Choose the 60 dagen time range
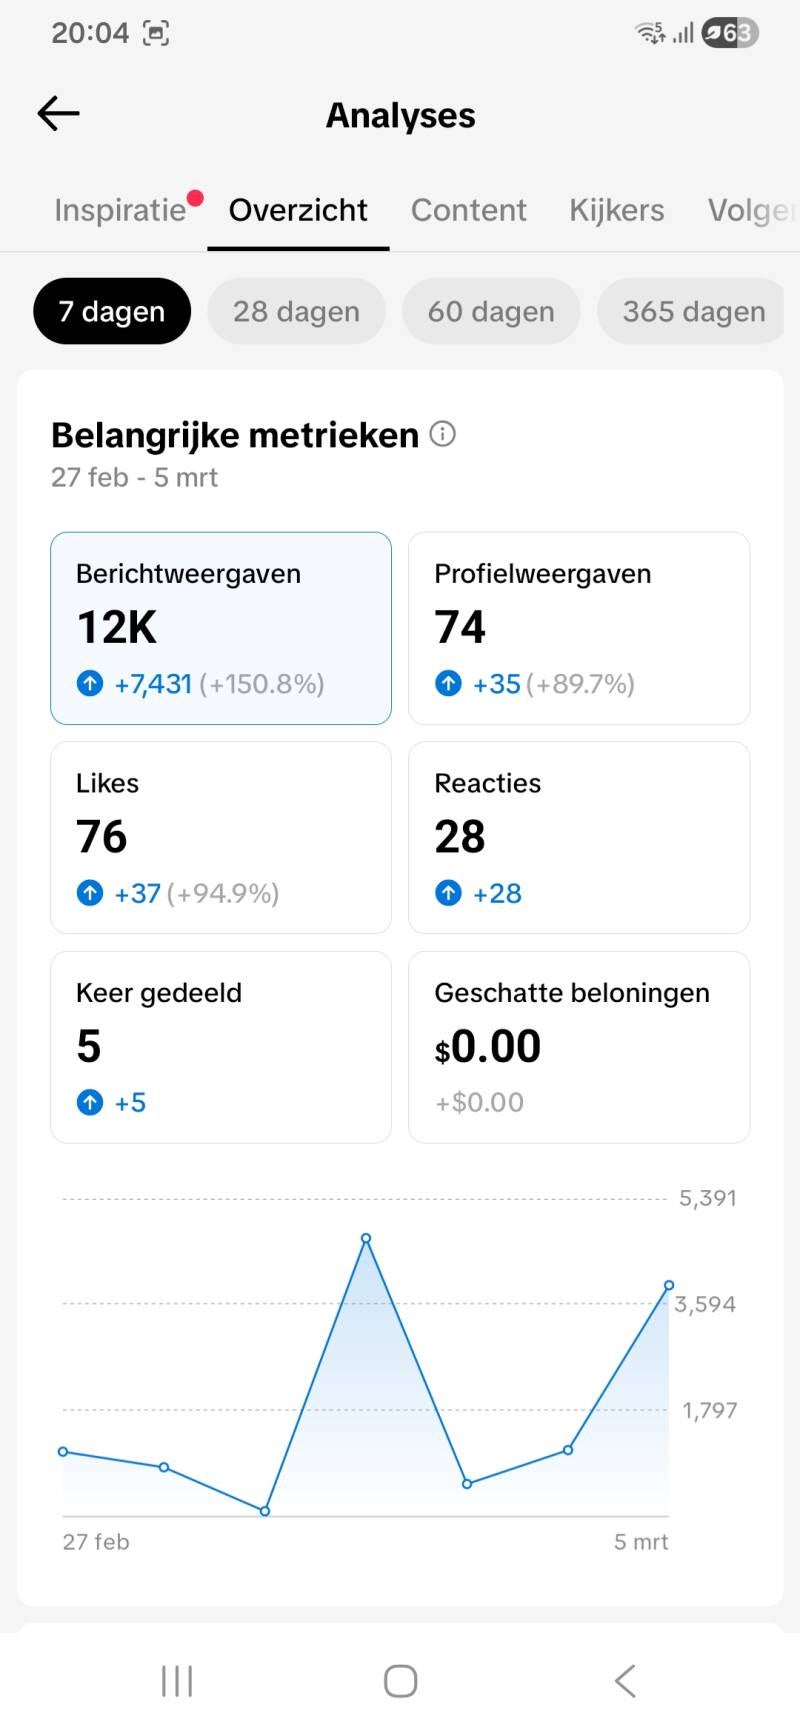 pyautogui.click(x=491, y=312)
